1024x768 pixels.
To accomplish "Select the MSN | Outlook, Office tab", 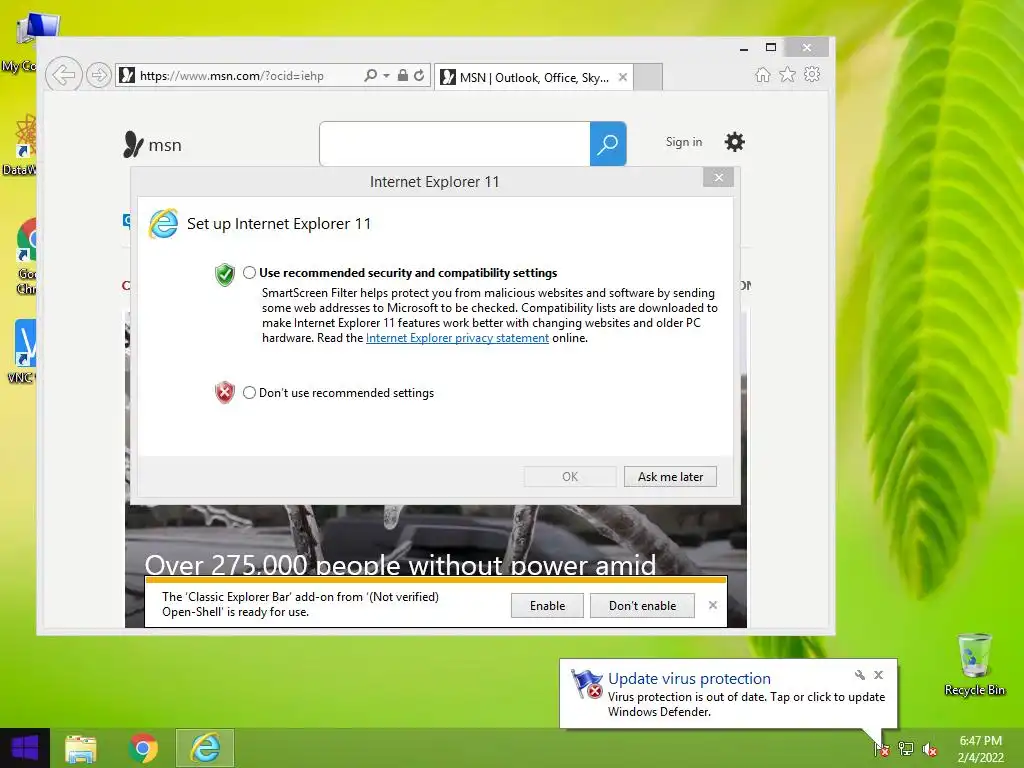I will pos(534,77).
